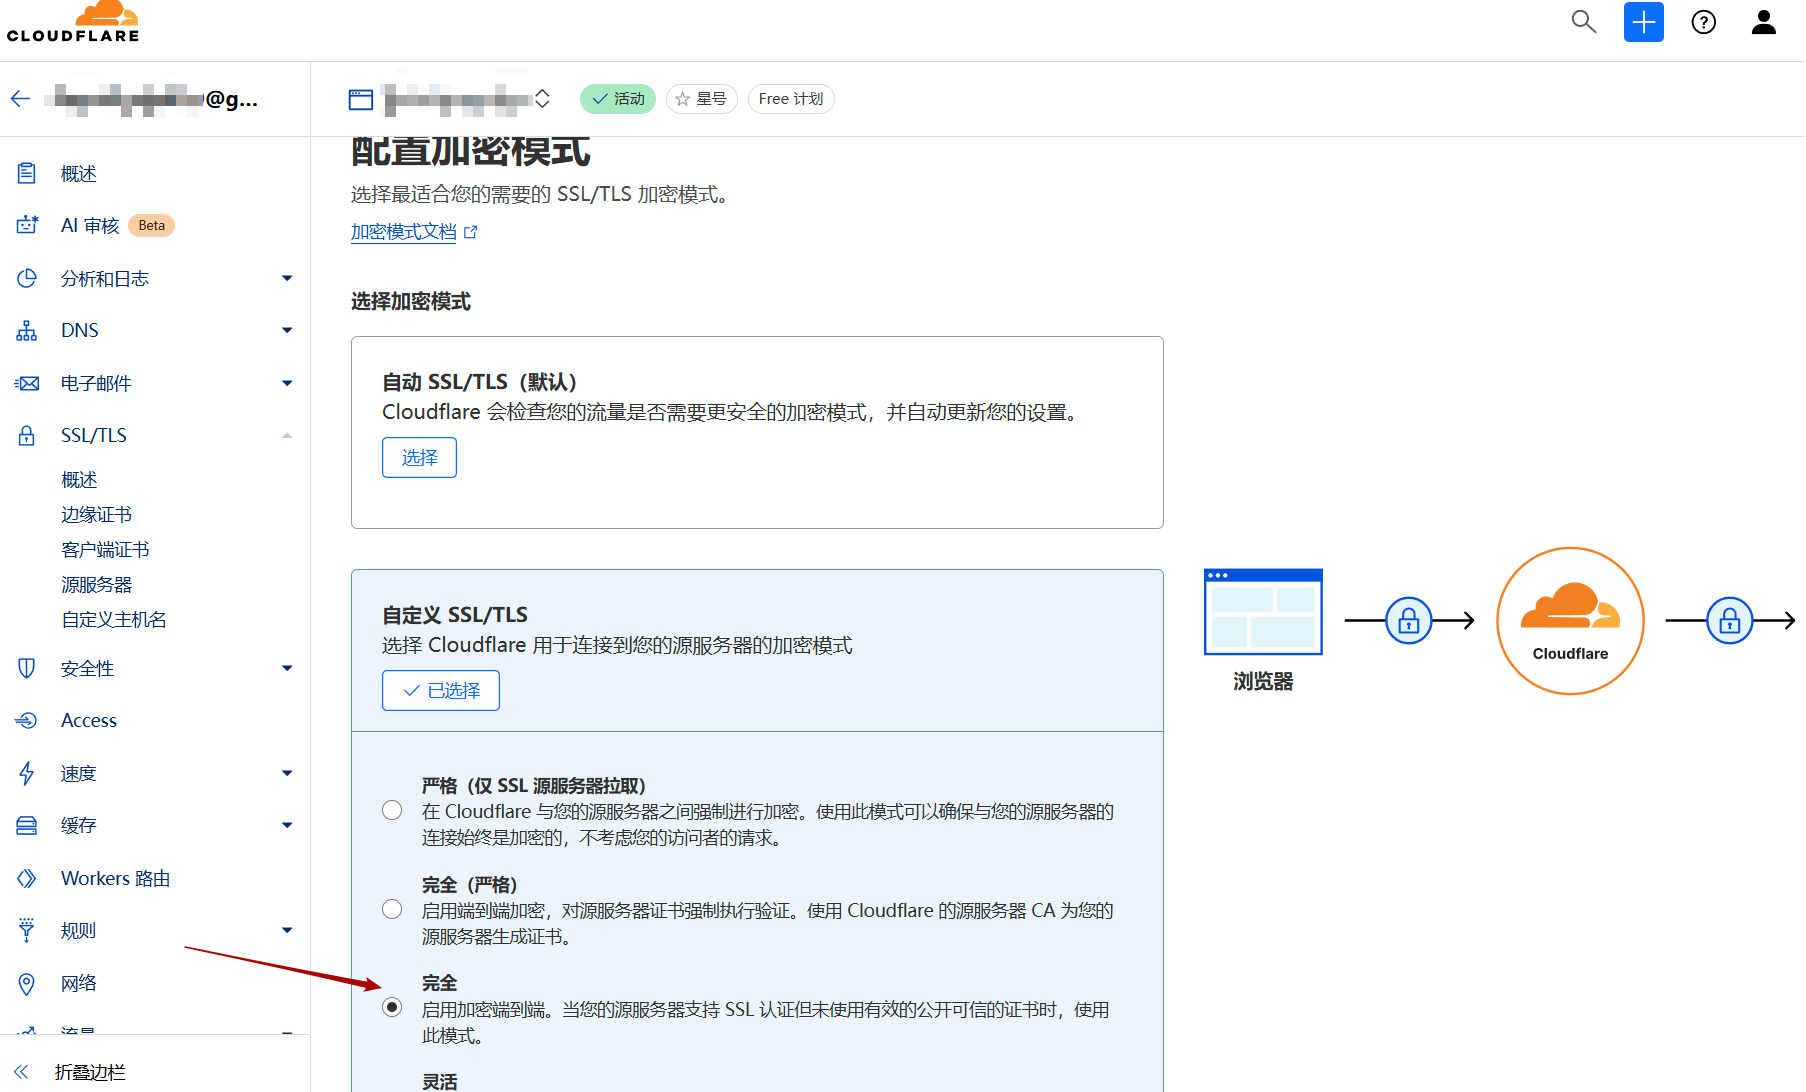
Task: Click the back arrow beside account name
Action: tap(21, 98)
